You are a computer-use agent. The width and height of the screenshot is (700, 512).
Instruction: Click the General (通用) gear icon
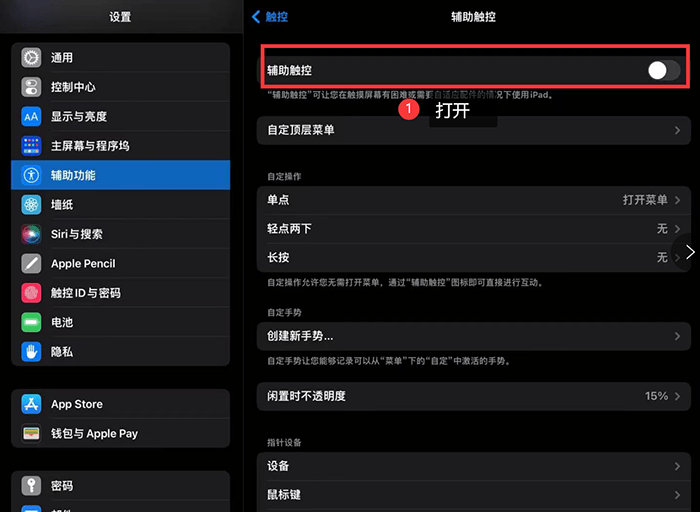pyautogui.click(x=31, y=58)
